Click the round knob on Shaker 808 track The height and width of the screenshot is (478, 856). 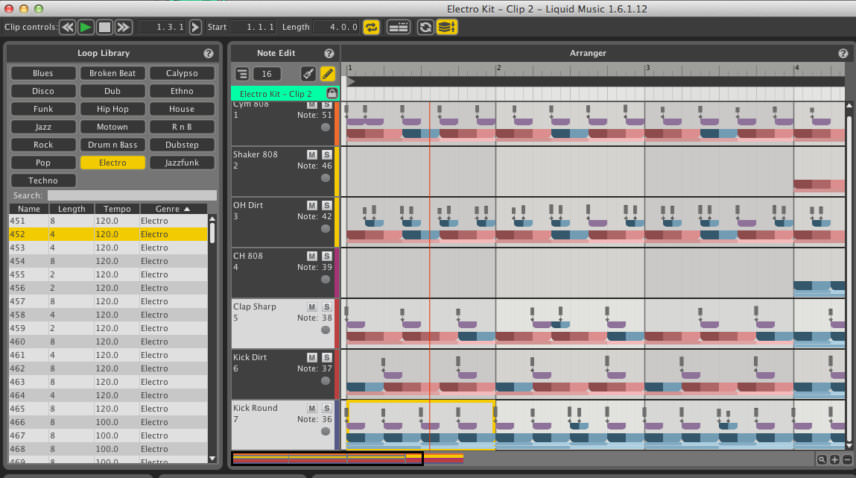tap(325, 178)
